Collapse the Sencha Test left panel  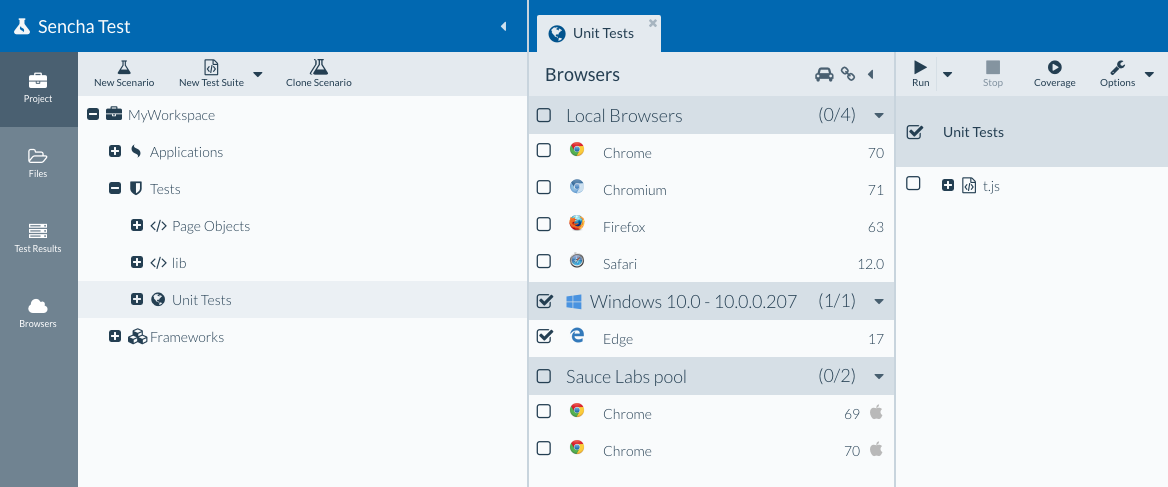503,27
